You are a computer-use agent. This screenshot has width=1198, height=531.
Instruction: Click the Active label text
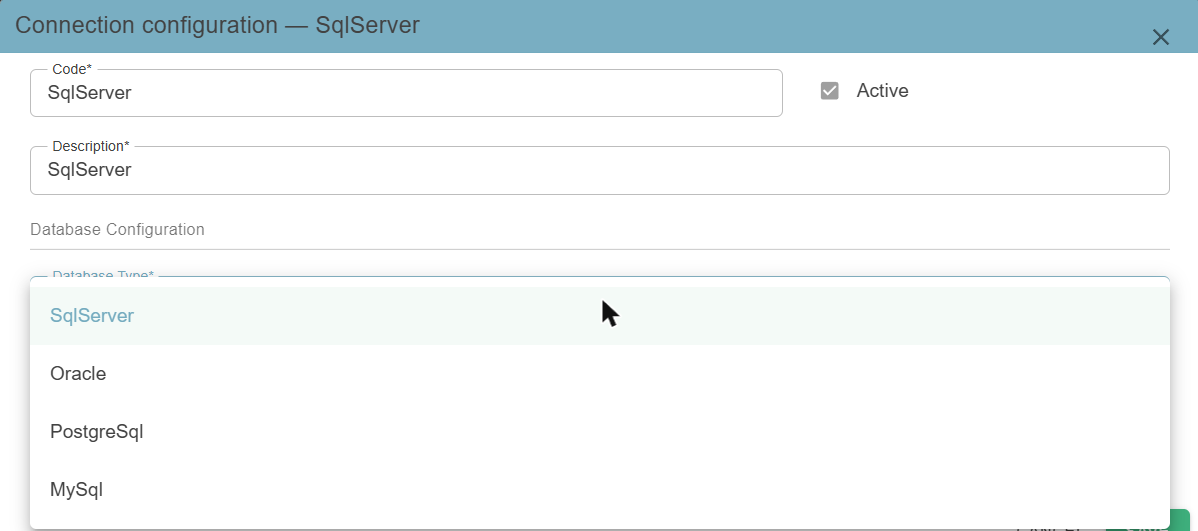[882, 91]
